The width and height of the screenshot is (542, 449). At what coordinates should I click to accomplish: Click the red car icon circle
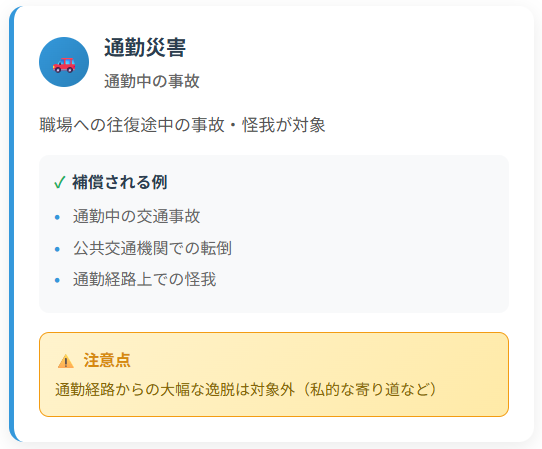(64, 62)
